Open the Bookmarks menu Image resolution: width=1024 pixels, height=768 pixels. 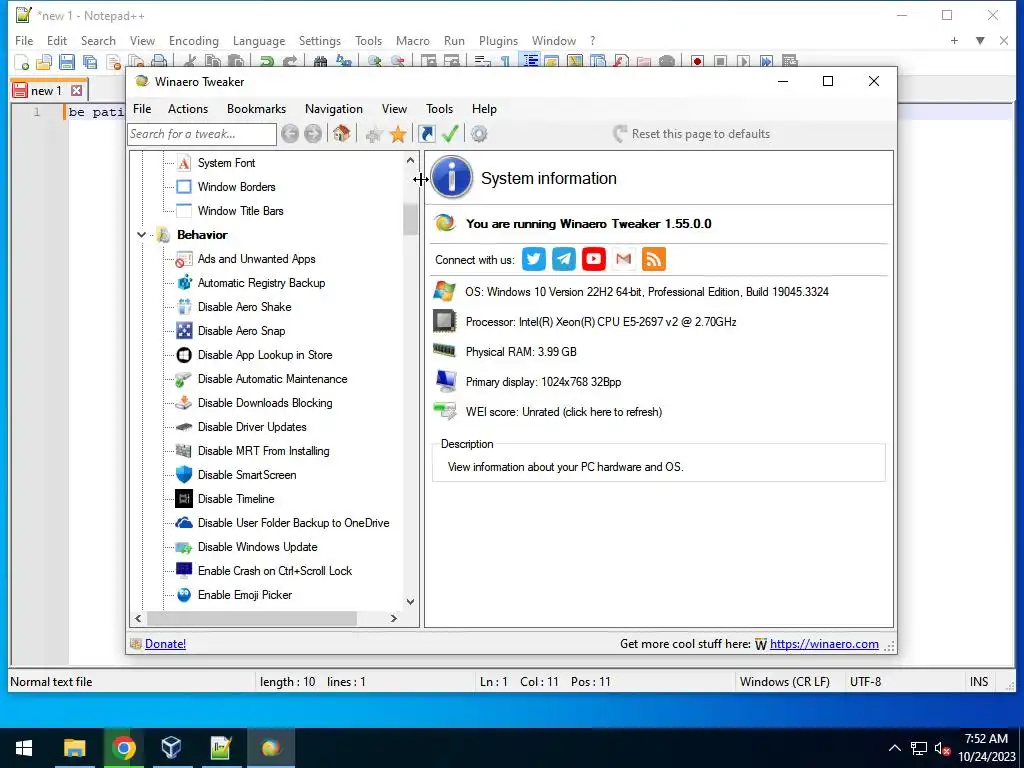click(257, 109)
